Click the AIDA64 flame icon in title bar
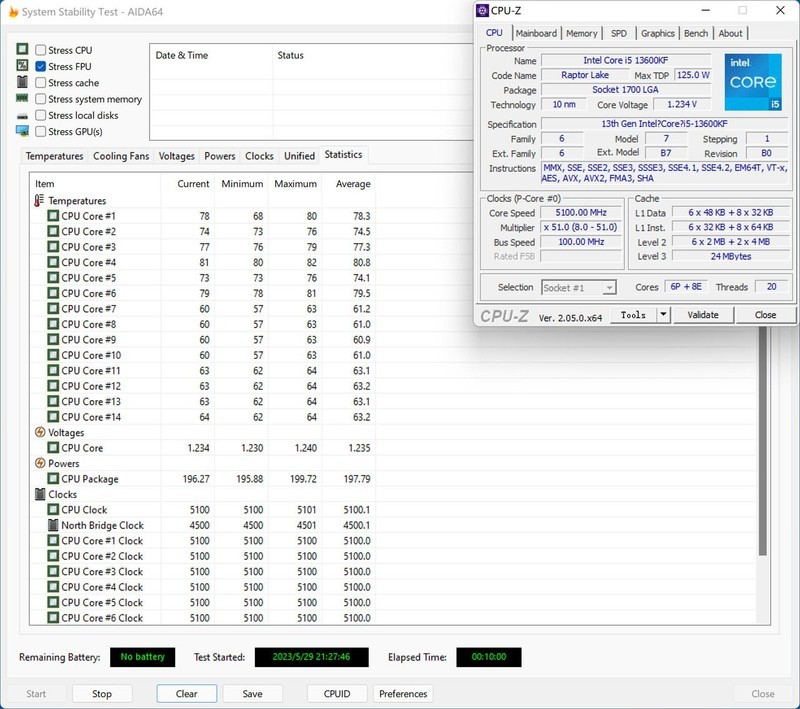 (x=12, y=12)
